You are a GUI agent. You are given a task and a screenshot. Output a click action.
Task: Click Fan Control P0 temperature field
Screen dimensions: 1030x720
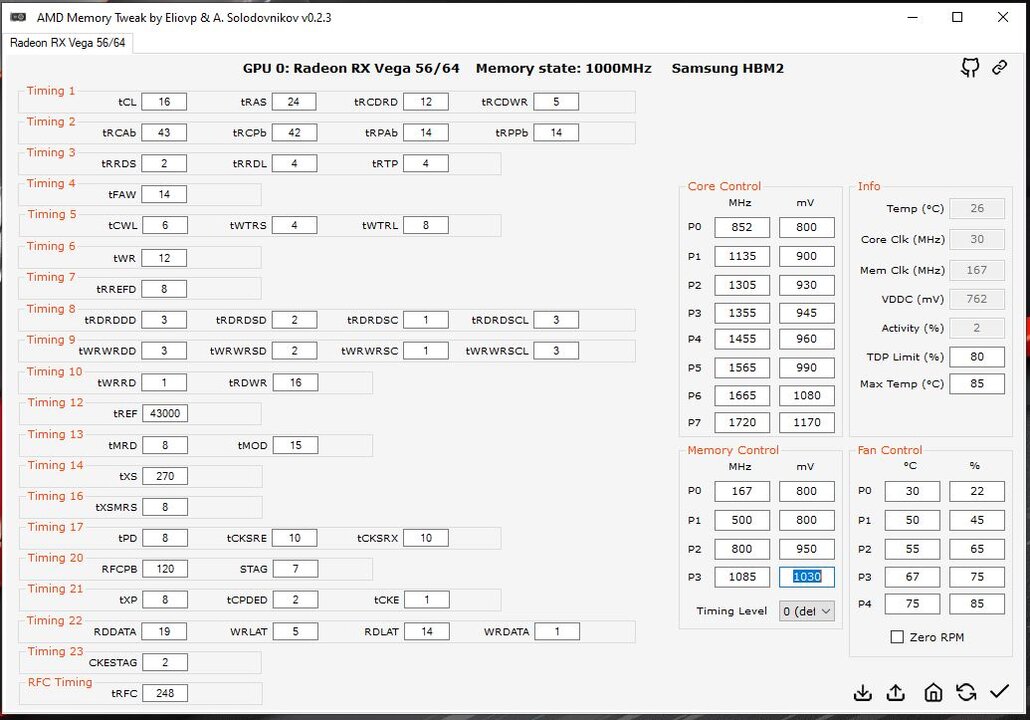(x=912, y=491)
